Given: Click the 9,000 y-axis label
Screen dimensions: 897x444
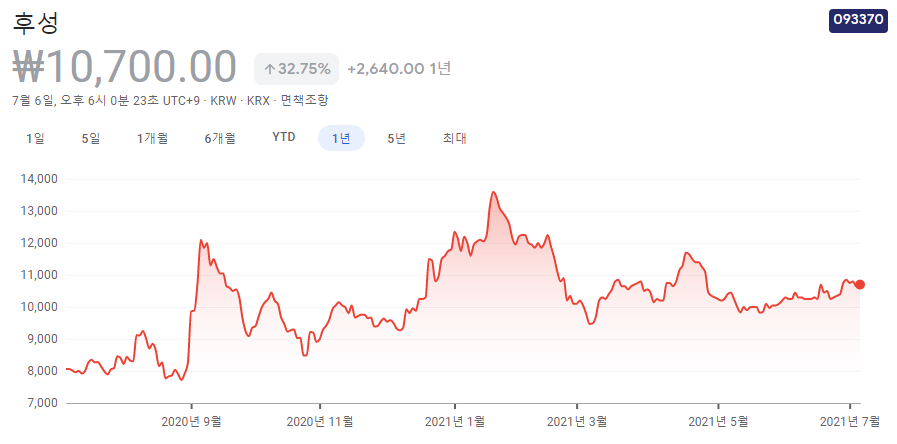Looking at the screenshot, I should (x=42, y=339).
